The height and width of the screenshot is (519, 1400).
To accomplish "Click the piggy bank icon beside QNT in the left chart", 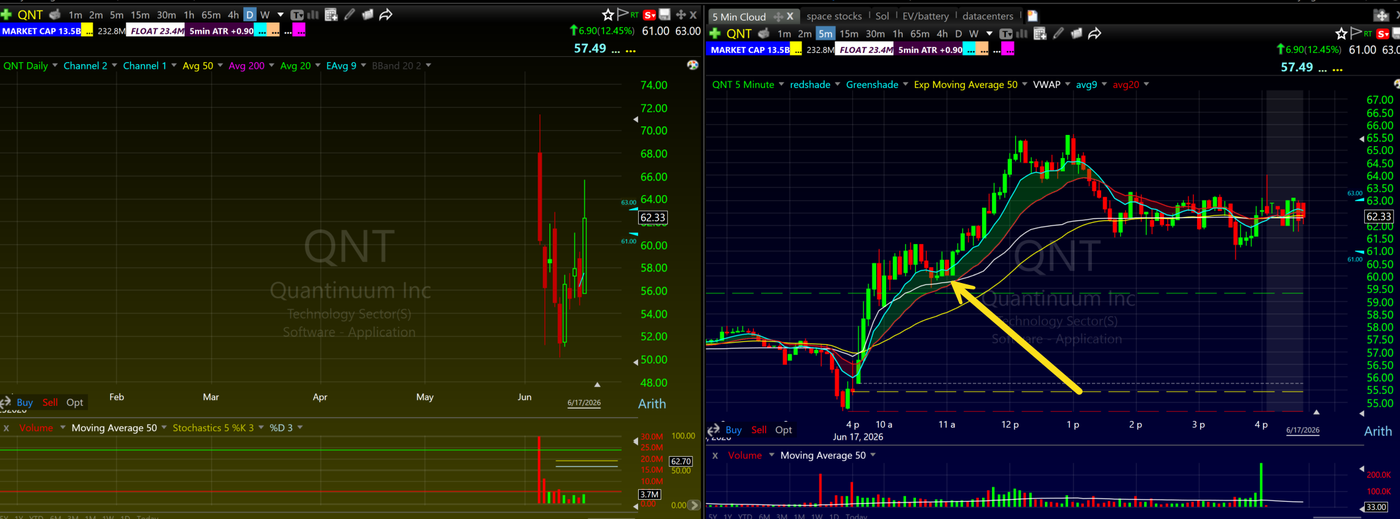I will pos(56,15).
